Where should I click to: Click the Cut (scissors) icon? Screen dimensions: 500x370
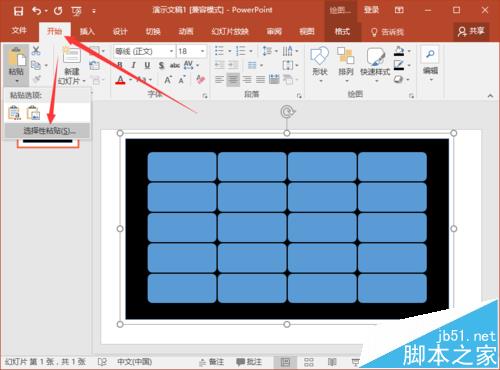pos(36,51)
